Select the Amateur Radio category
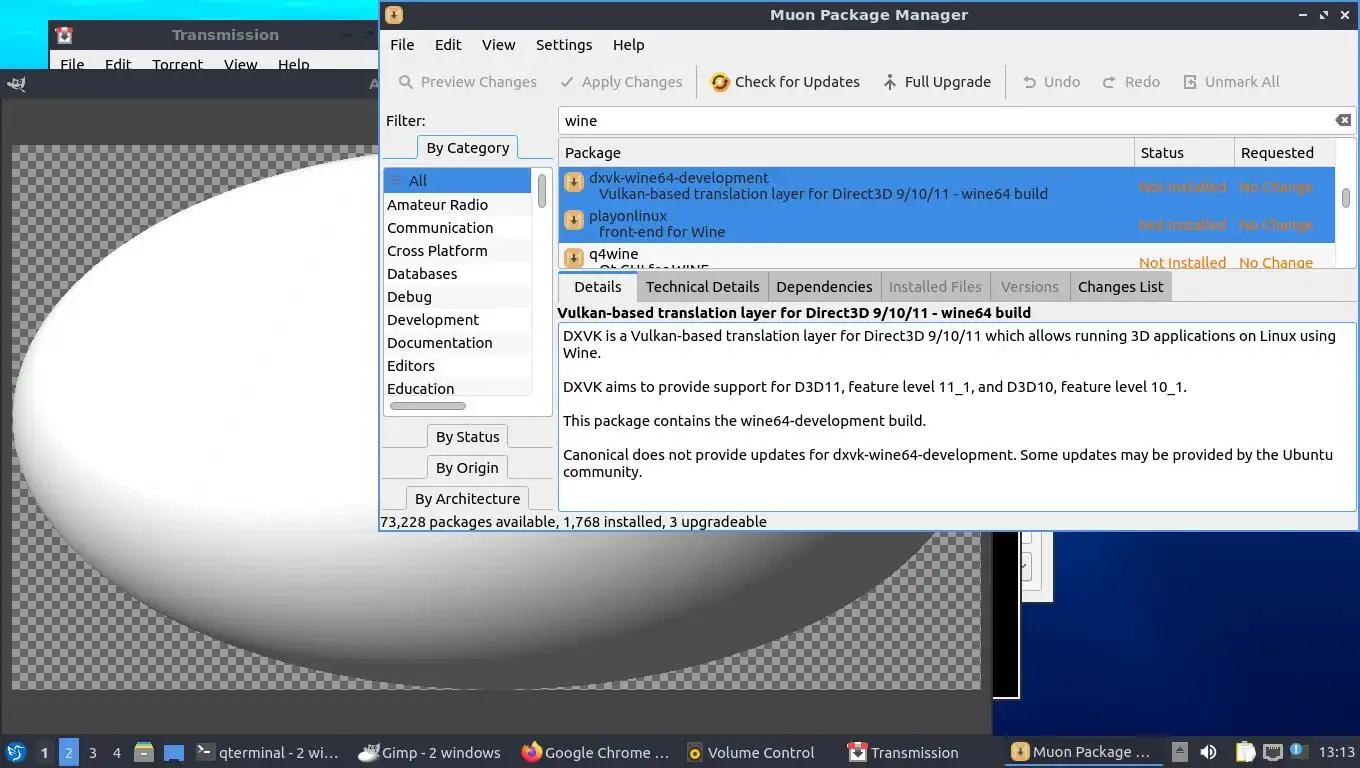The width and height of the screenshot is (1360, 768). [457, 205]
